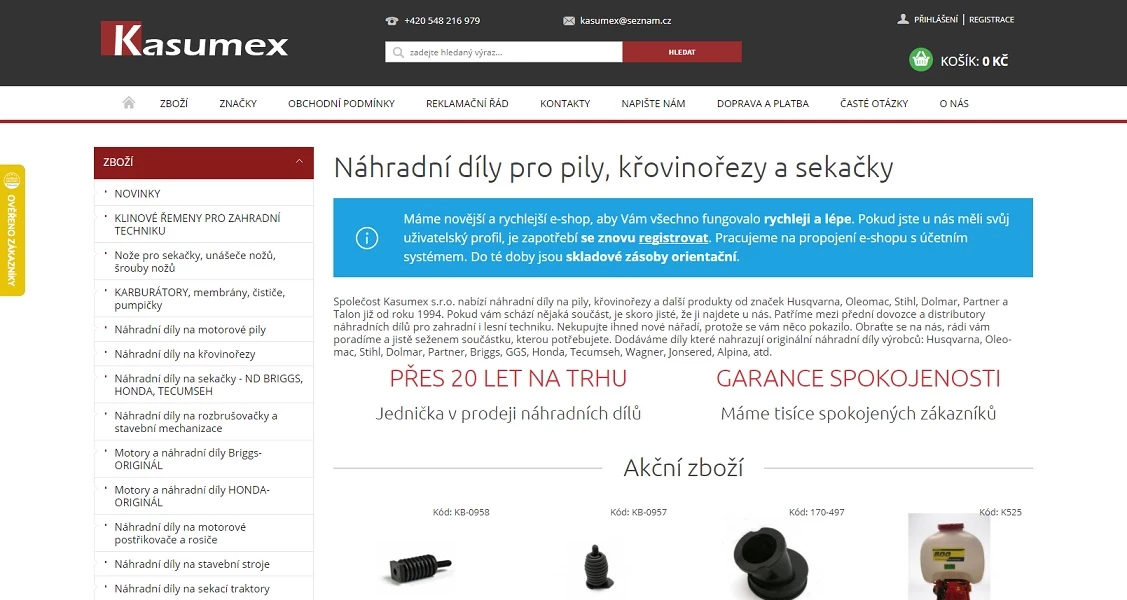Open the yellow Ověřeno zákazníky side tab
The height and width of the screenshot is (600, 1127).
click(12, 231)
